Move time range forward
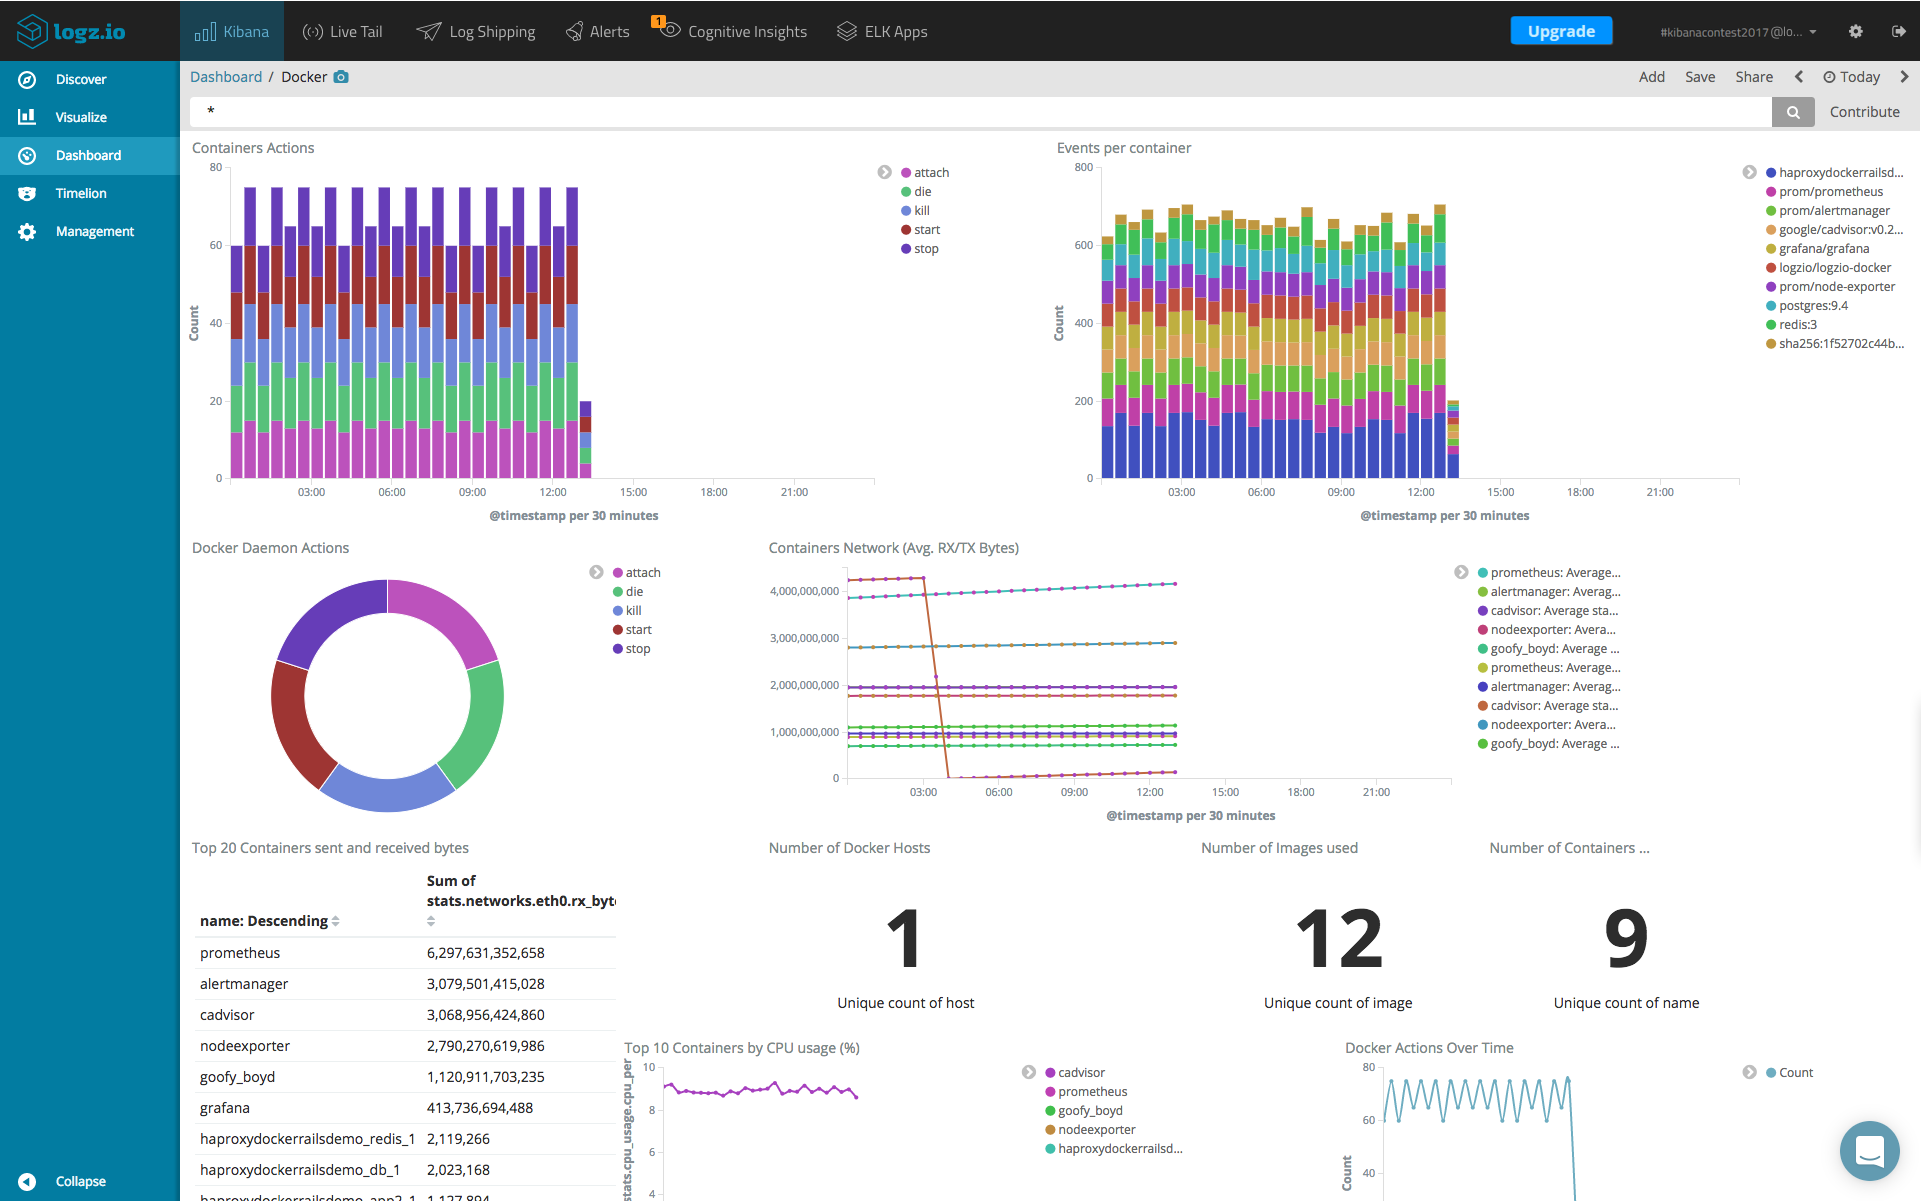 coord(1904,77)
